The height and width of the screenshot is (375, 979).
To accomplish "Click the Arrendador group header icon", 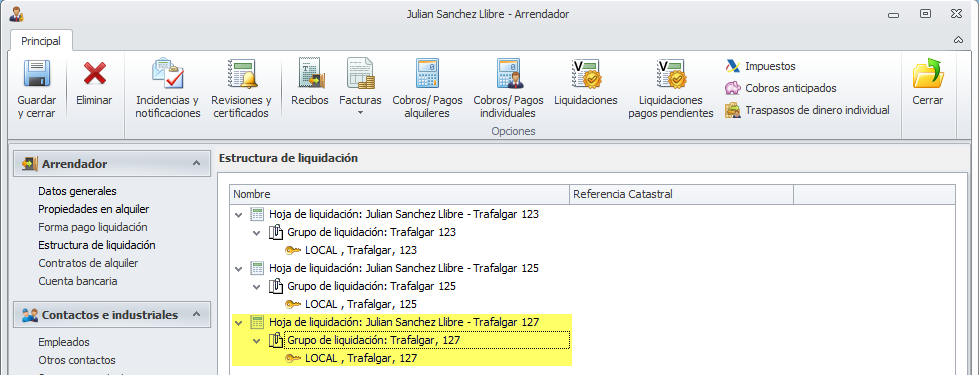I will pos(29,163).
